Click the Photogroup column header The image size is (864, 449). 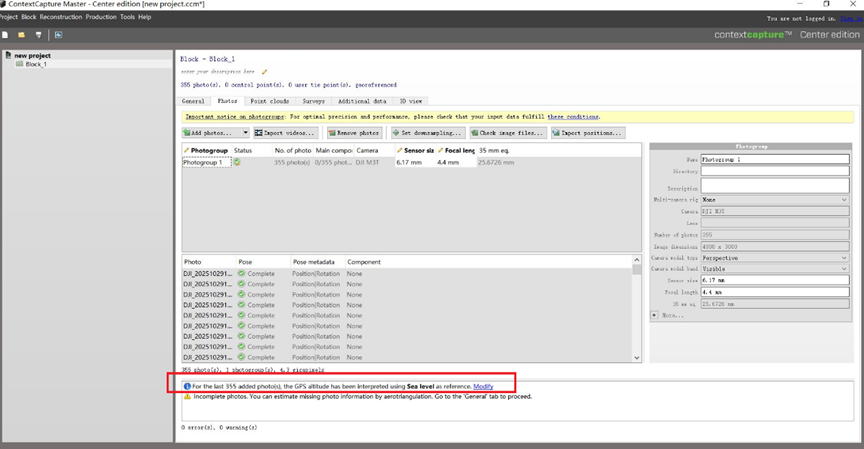[x=207, y=150]
